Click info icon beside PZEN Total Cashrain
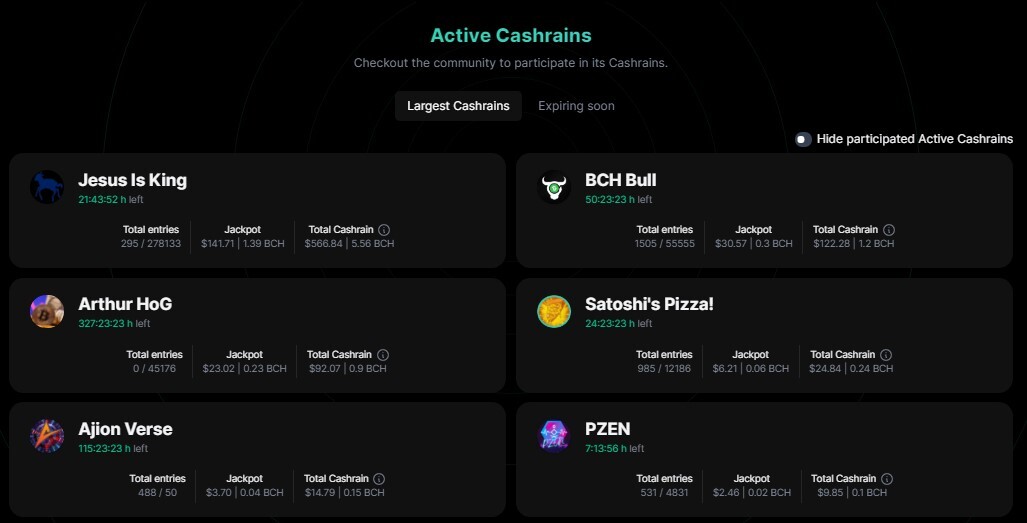Viewport: 1027px width, 523px height. point(887,478)
